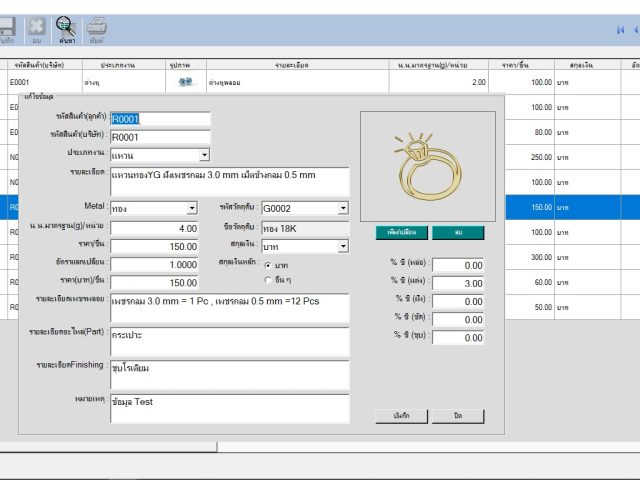Expand the Metal dropdown list
Viewport: 640px width, 480px height.
(192, 208)
